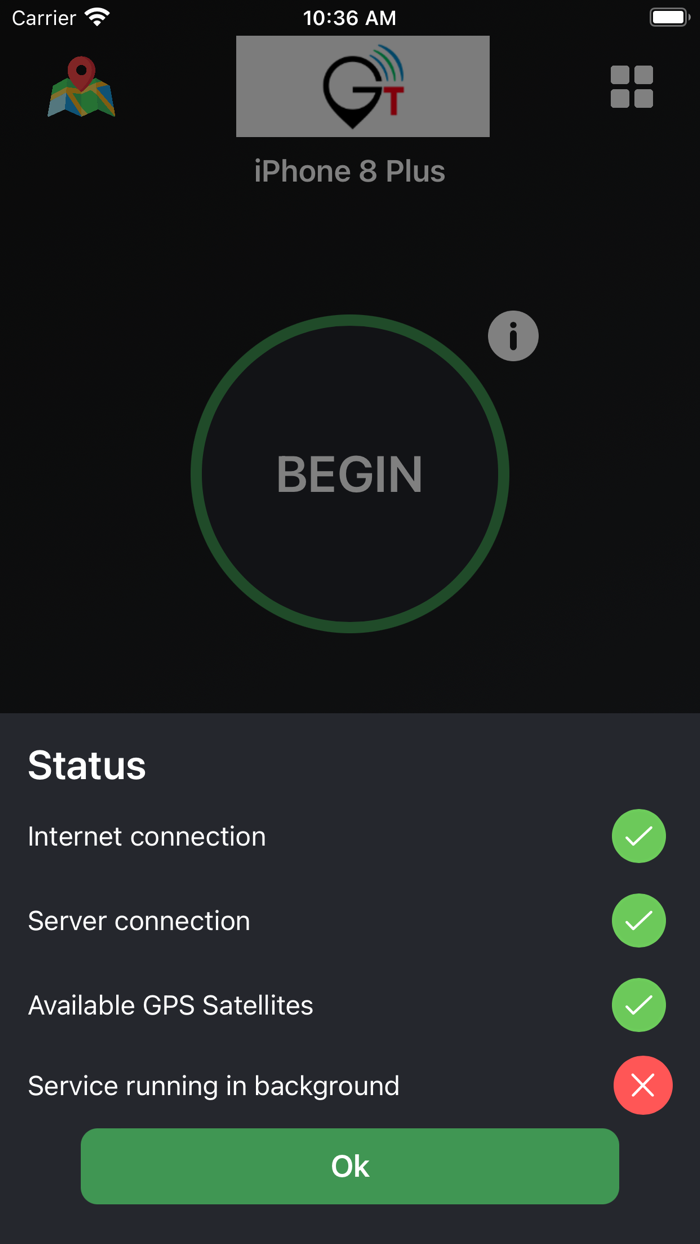Tap the Available GPS Satellites label

(170, 1005)
